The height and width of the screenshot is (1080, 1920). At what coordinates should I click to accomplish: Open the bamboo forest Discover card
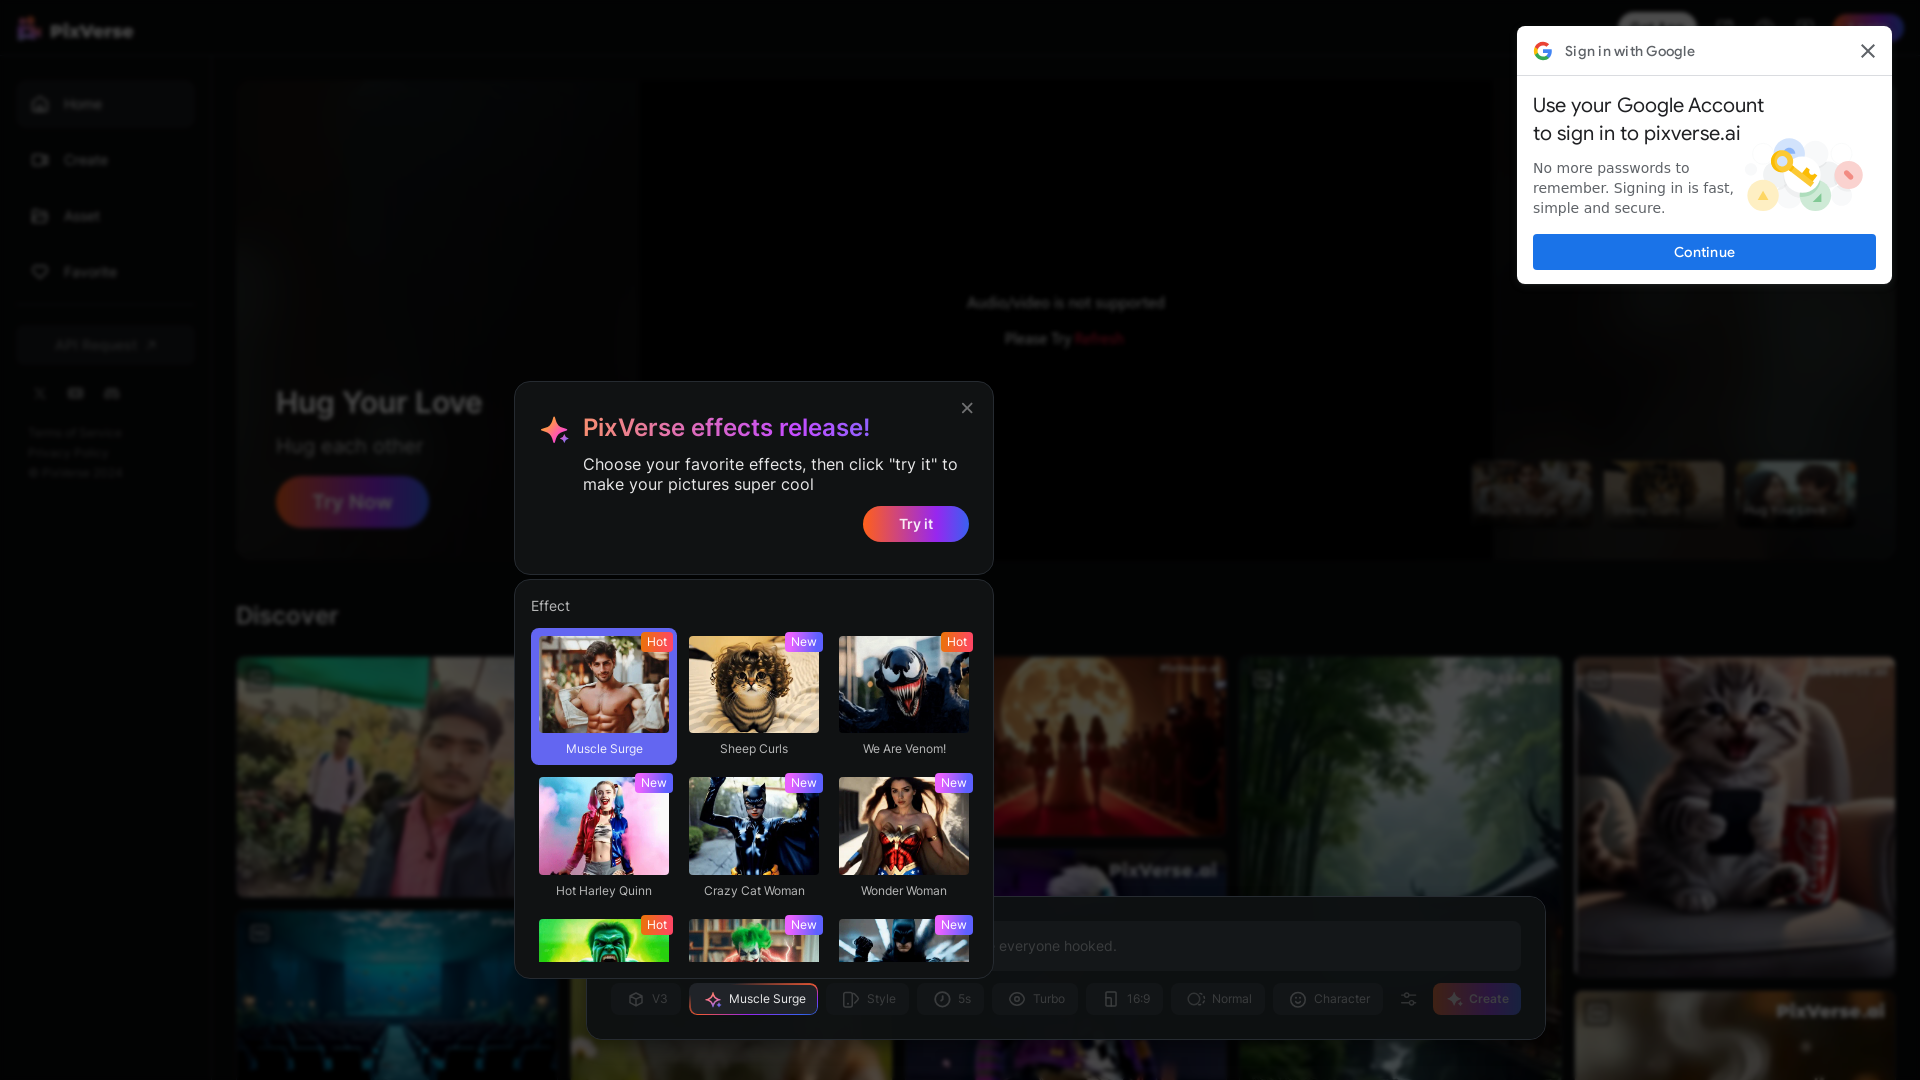coord(1400,776)
